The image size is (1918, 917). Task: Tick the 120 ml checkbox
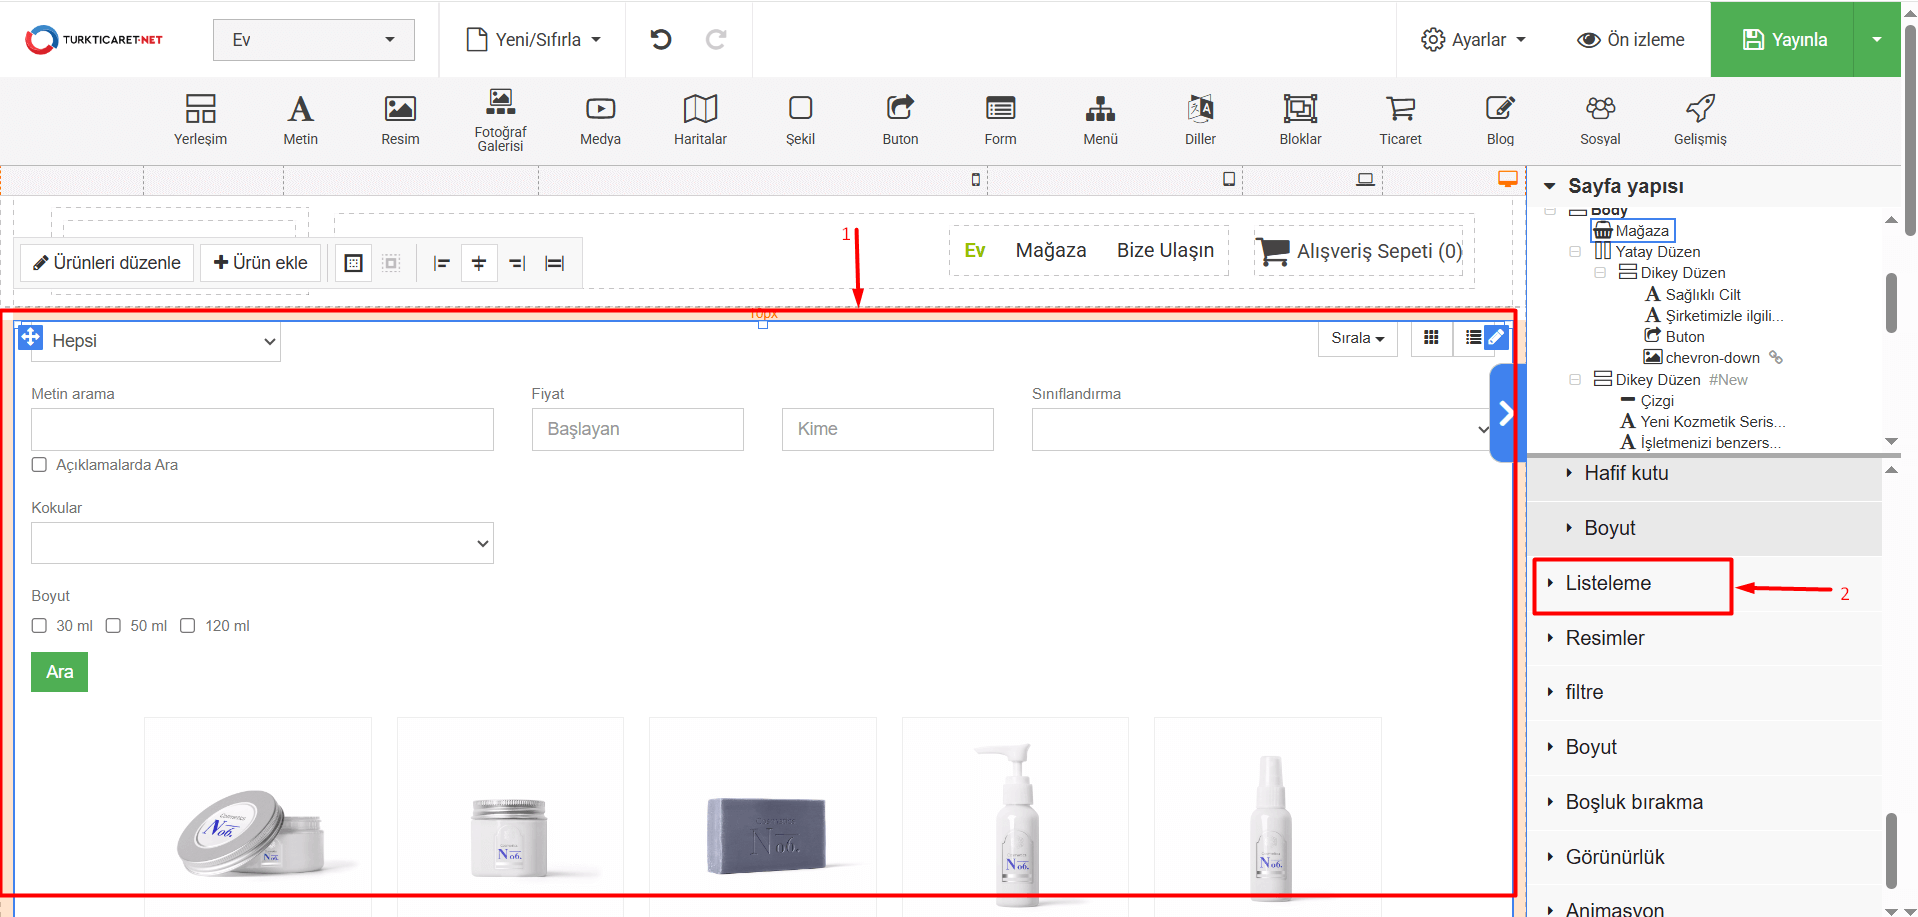[x=188, y=626]
